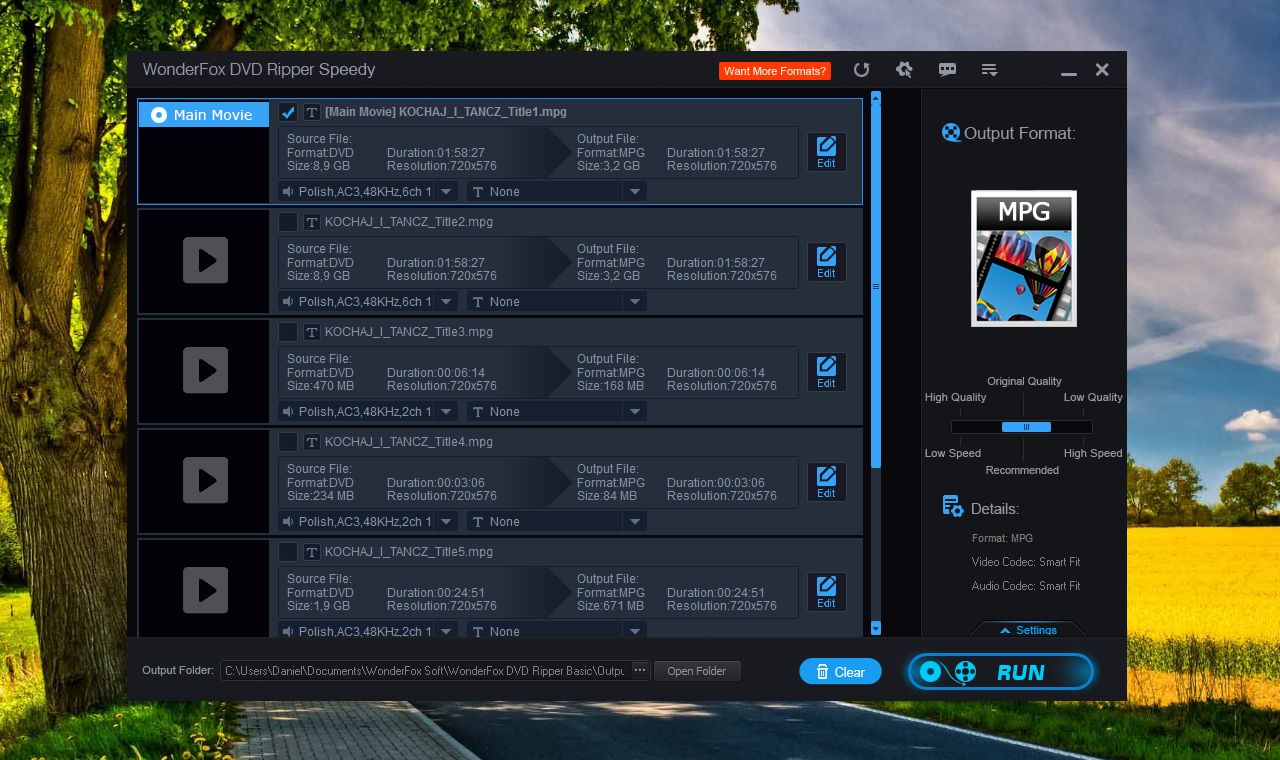
Task: Click Edit icon for KOCHAJ_I_TANCZ_Title2
Action: (x=826, y=262)
